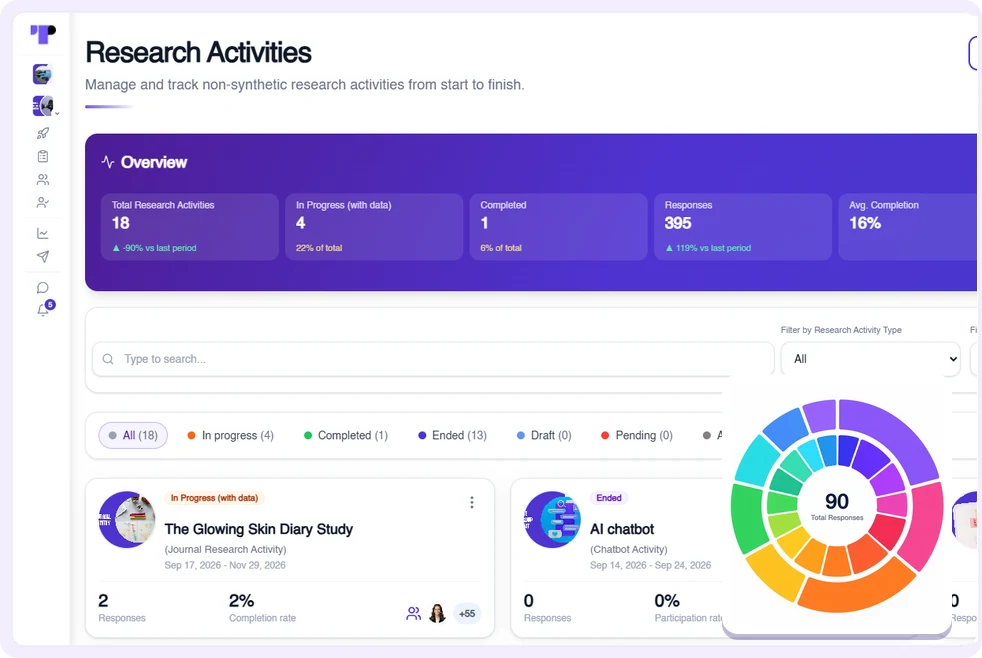Screen dimensions: 982x658
Task: Open the user check icon in sidebar
Action: click(x=43, y=203)
